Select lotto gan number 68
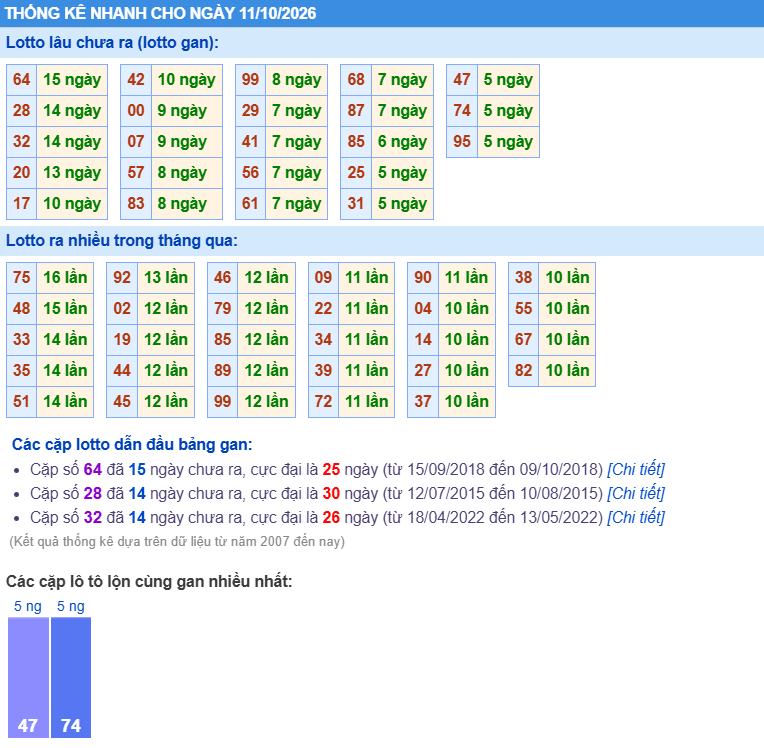 356,79
